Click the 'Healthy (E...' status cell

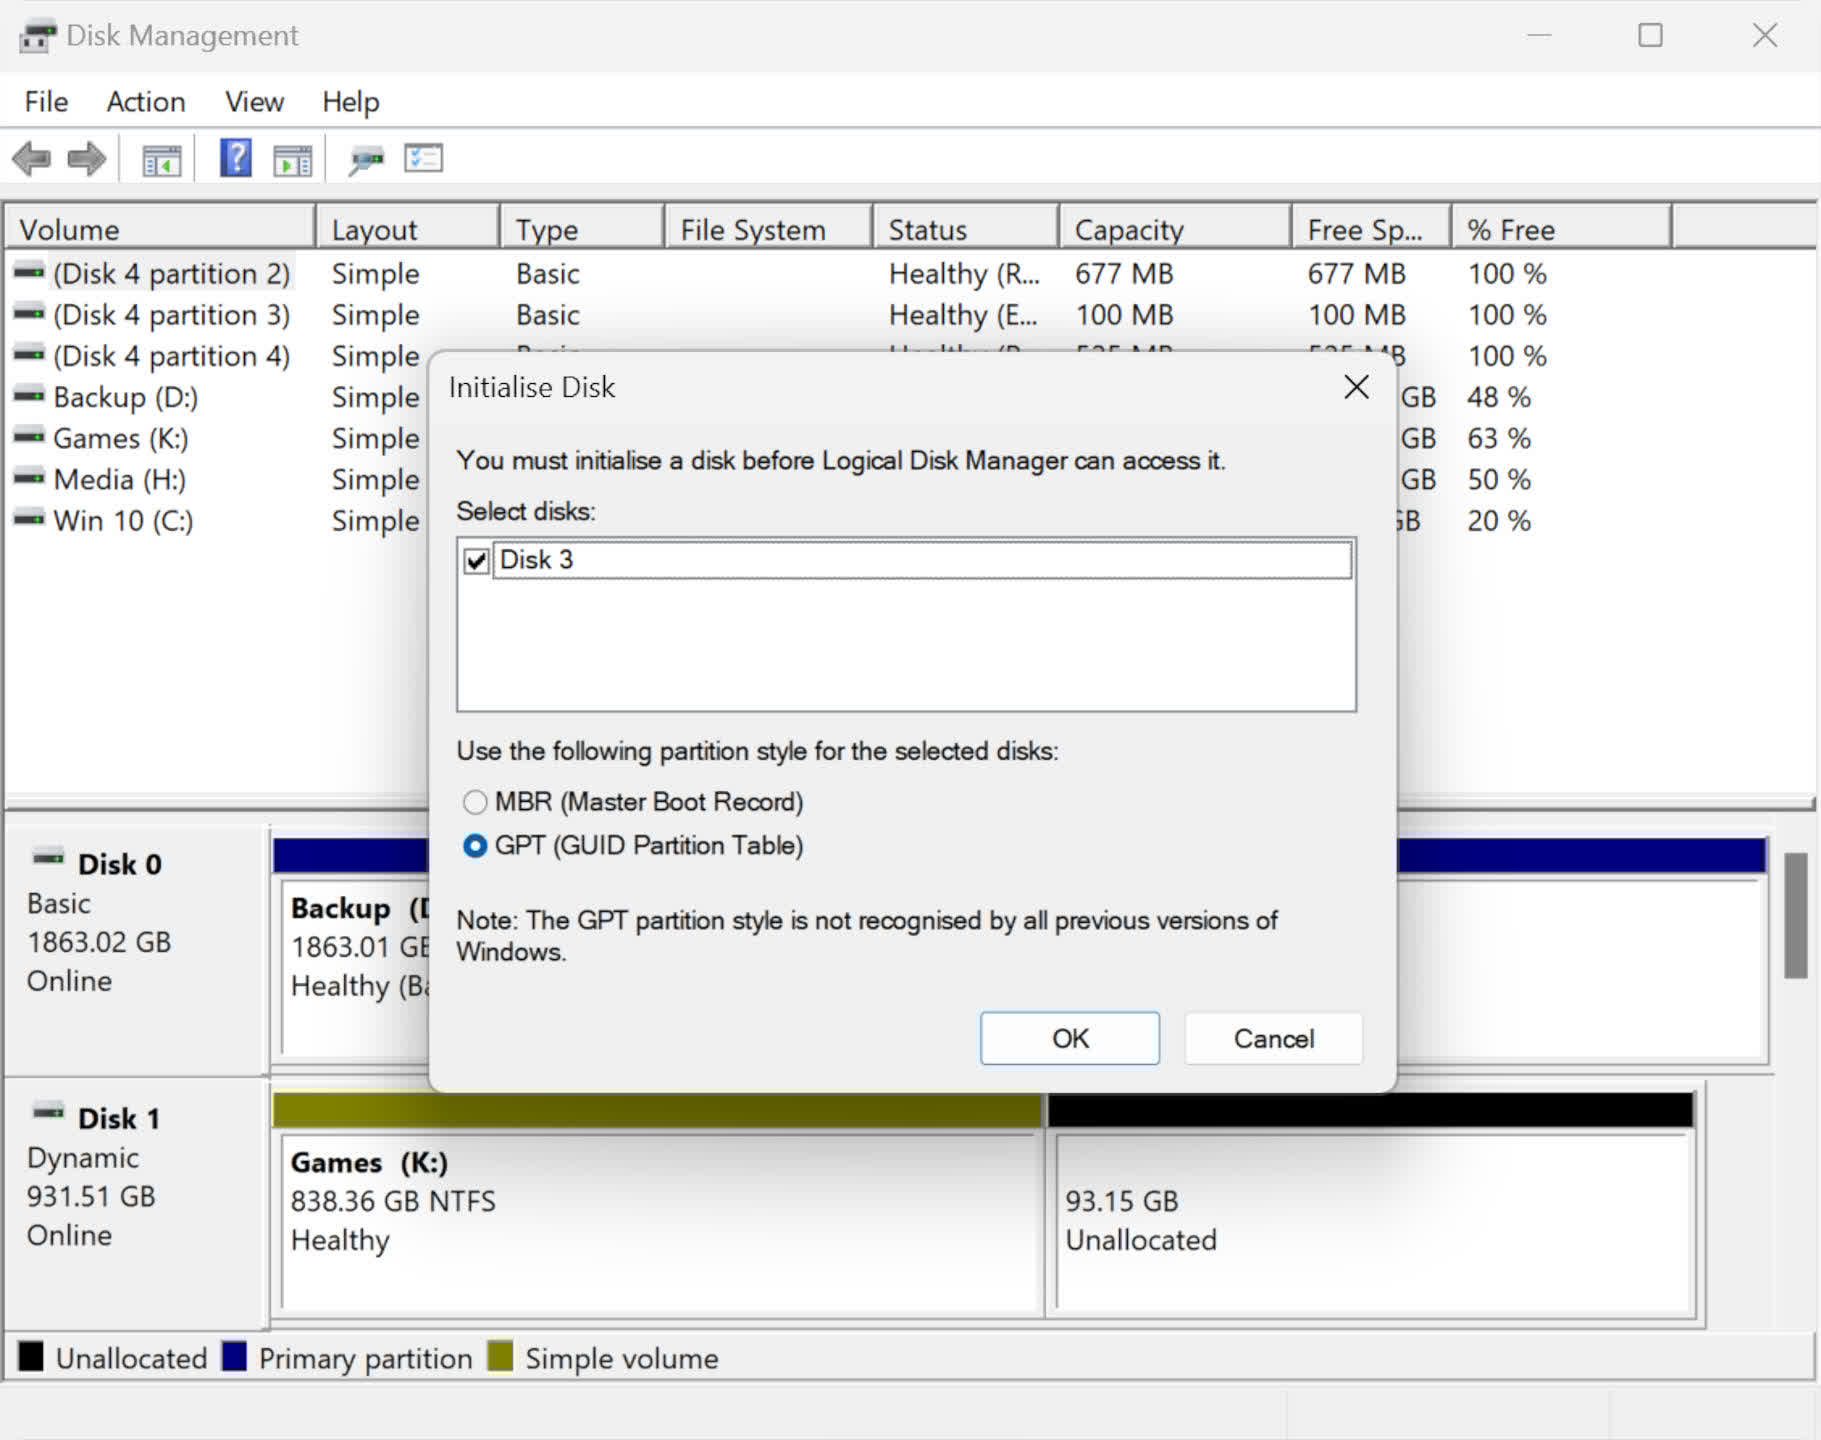[x=963, y=314]
